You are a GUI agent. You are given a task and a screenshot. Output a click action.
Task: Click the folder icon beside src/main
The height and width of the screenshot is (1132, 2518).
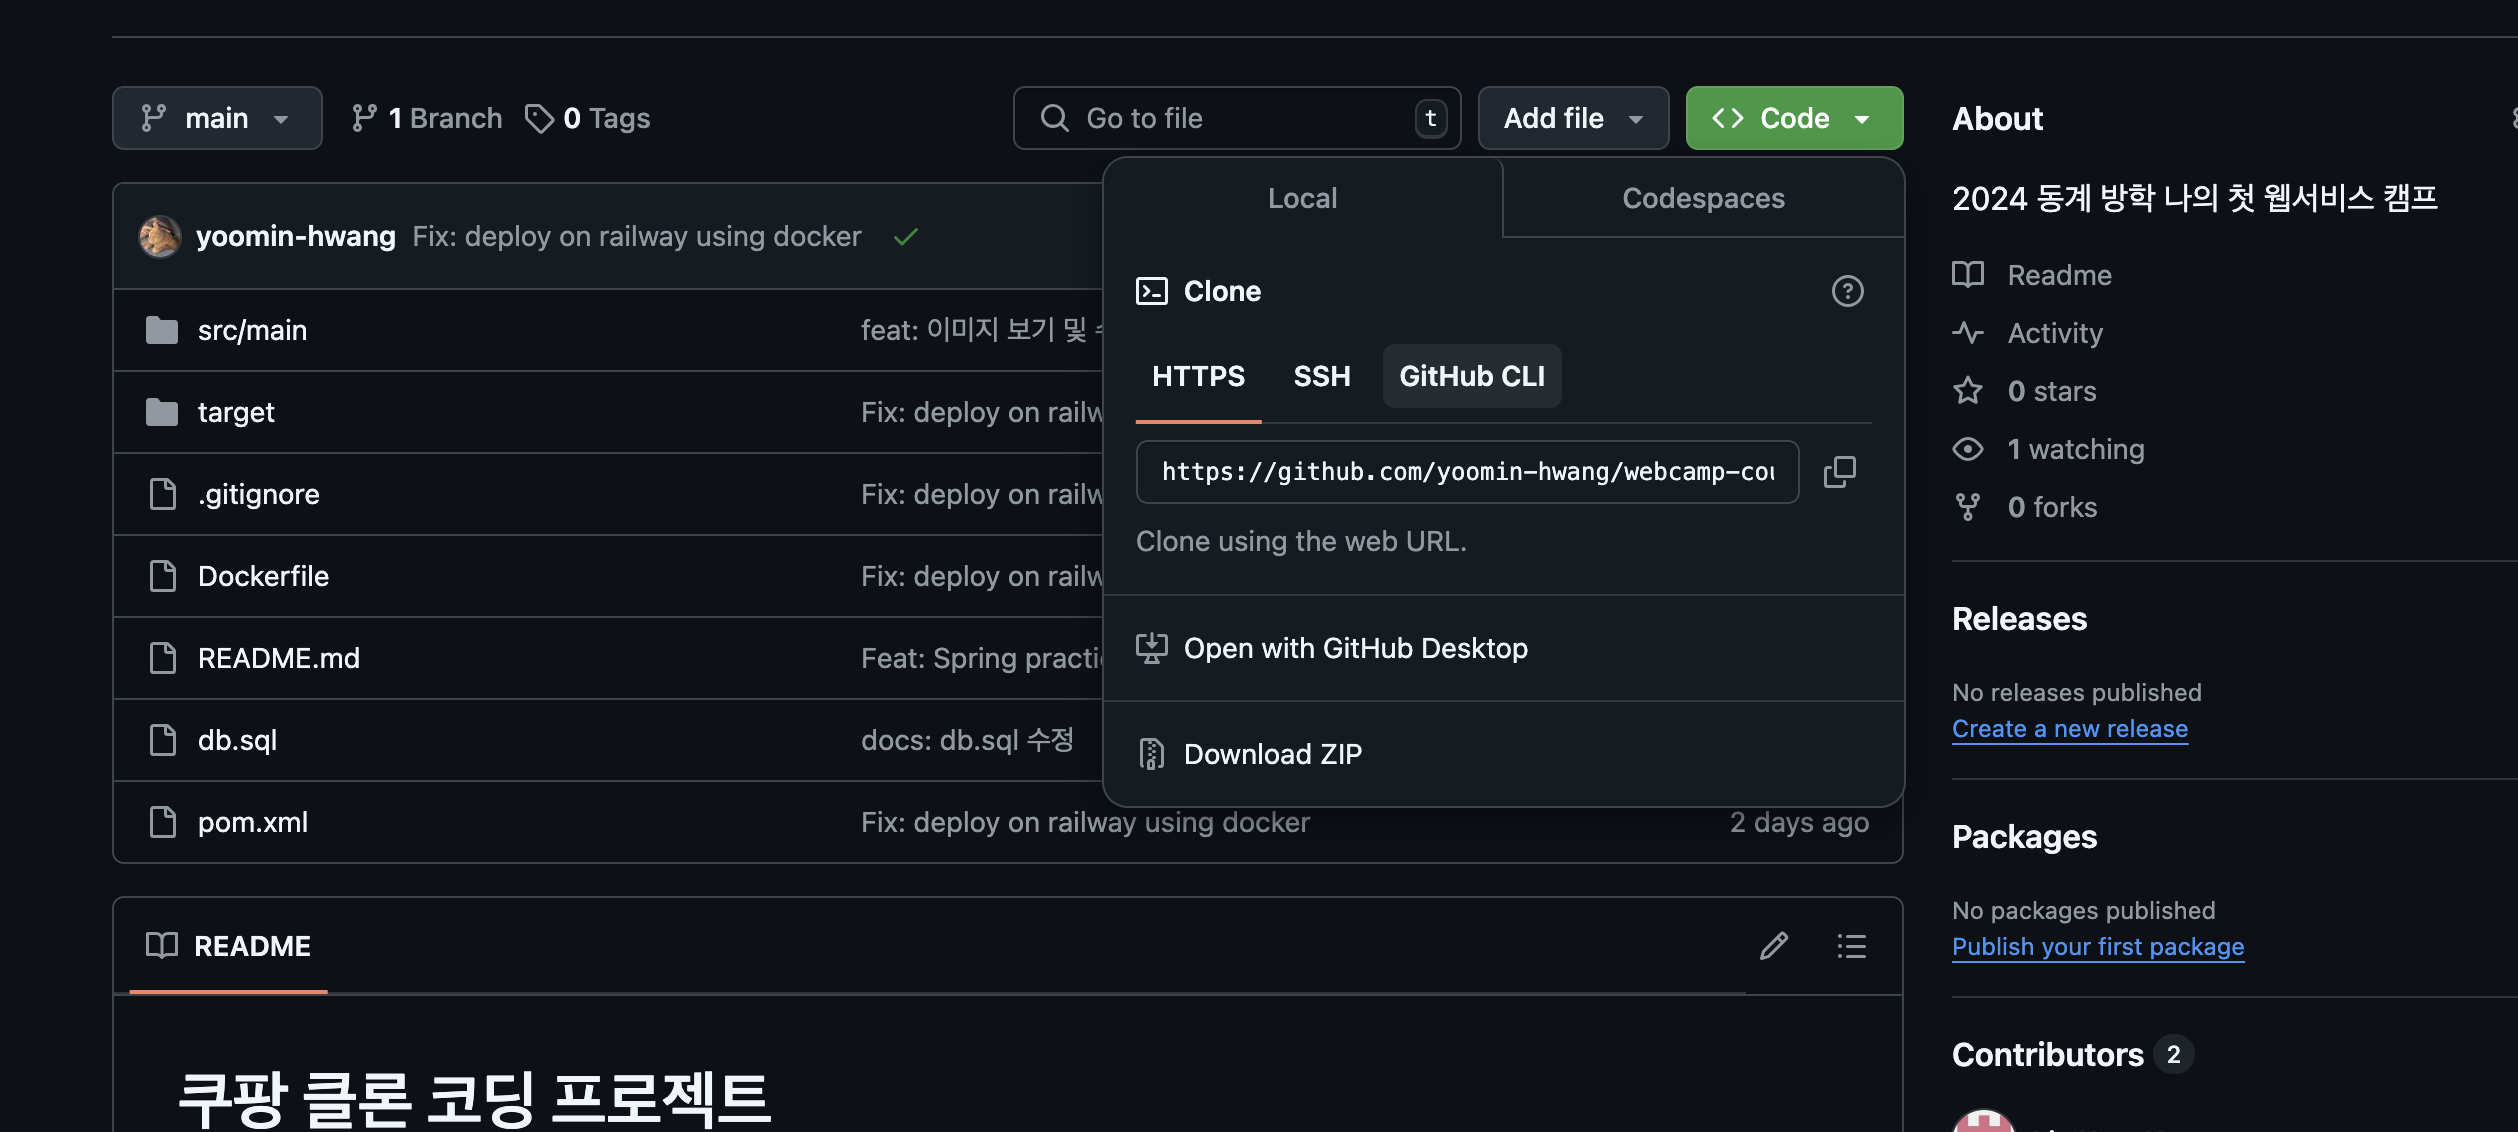162,330
